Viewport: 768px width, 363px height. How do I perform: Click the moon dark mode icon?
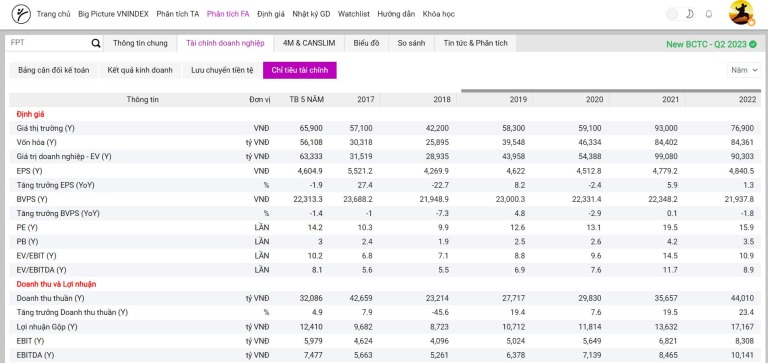click(x=690, y=14)
